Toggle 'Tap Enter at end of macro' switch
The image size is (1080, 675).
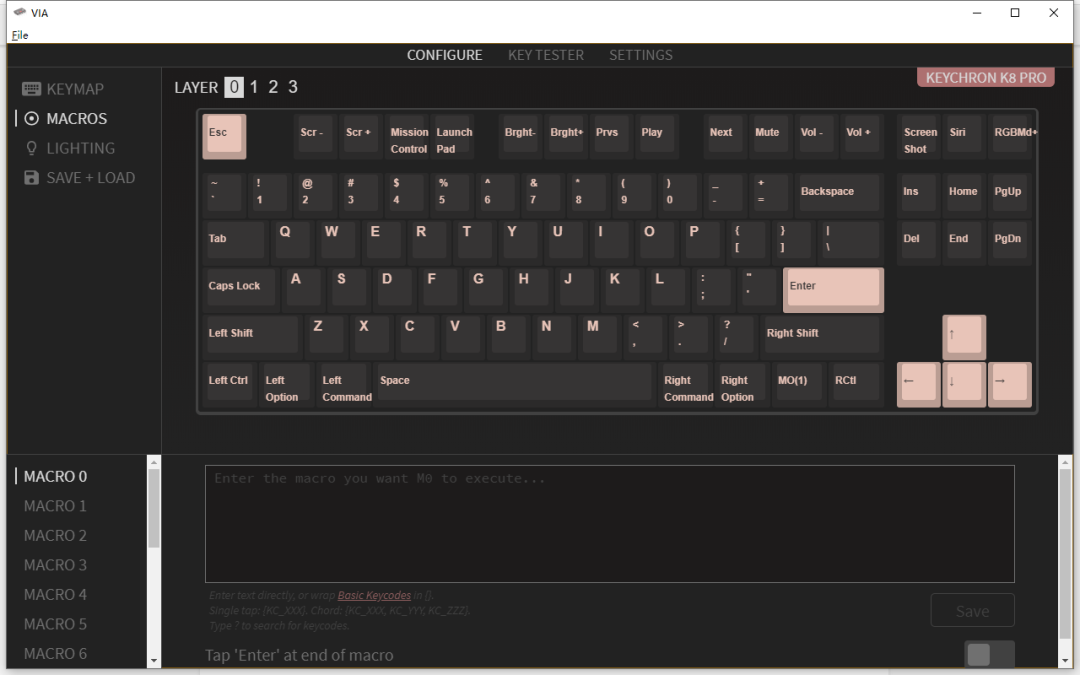coord(989,654)
